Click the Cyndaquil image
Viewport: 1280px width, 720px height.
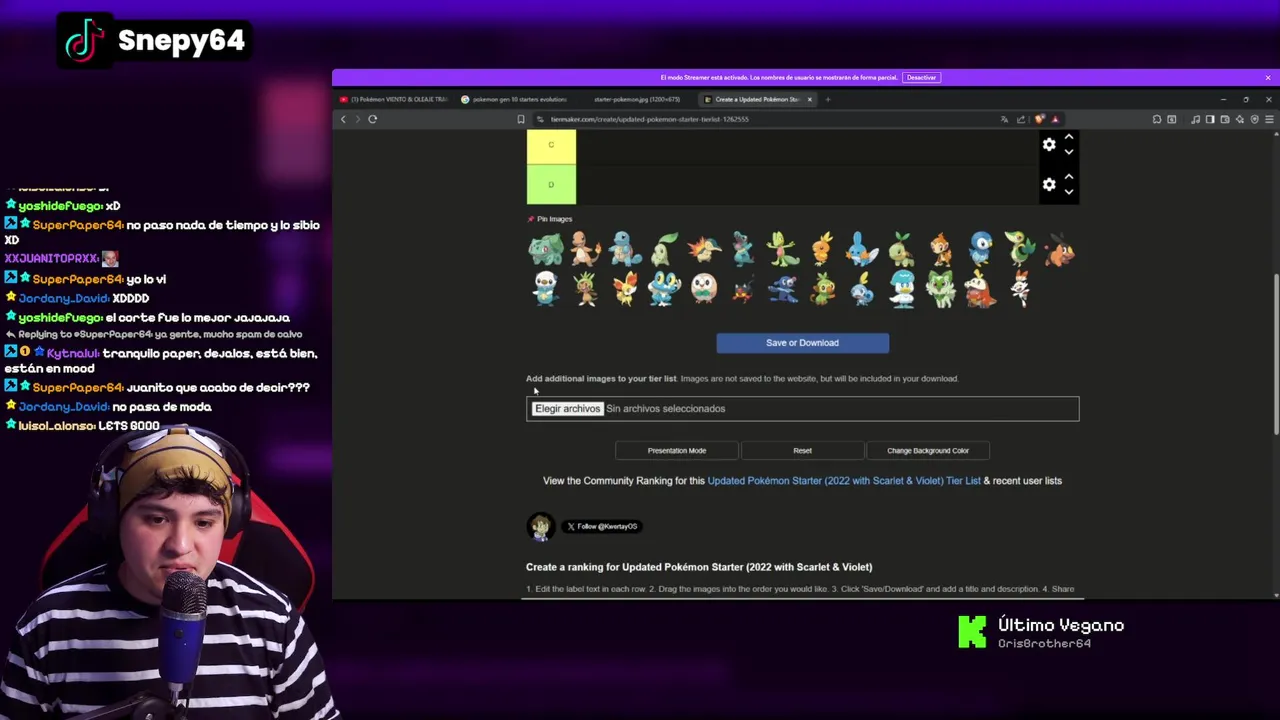[704, 249]
